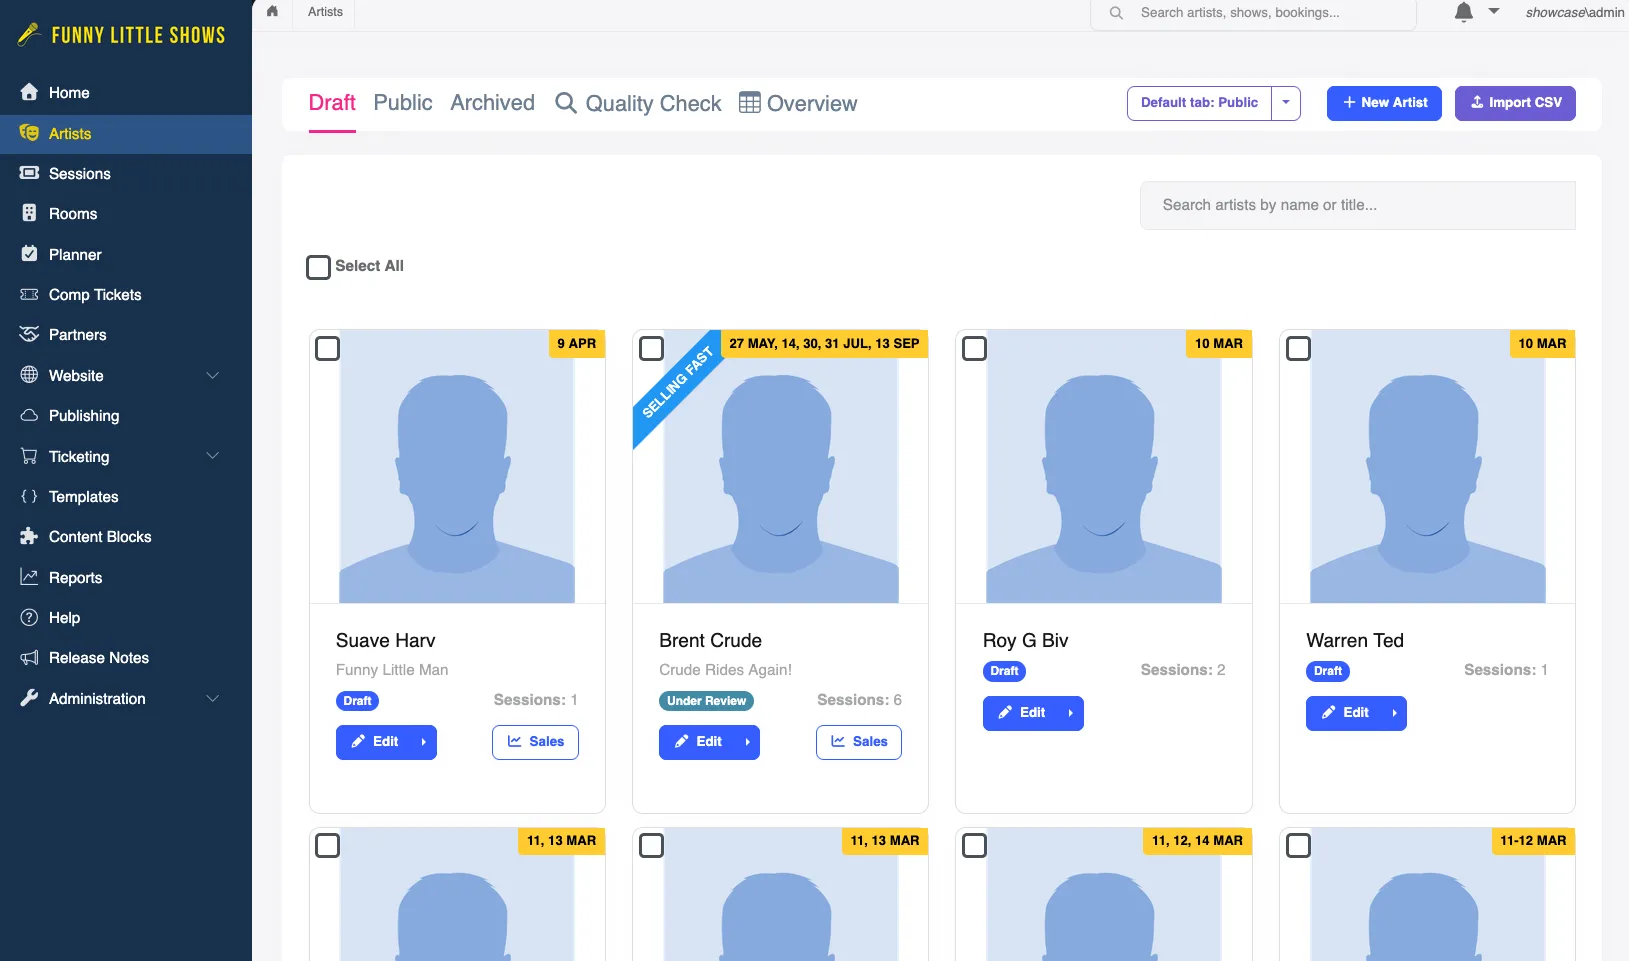
Task: Open Partners handshake icon
Action: [x=29, y=334]
